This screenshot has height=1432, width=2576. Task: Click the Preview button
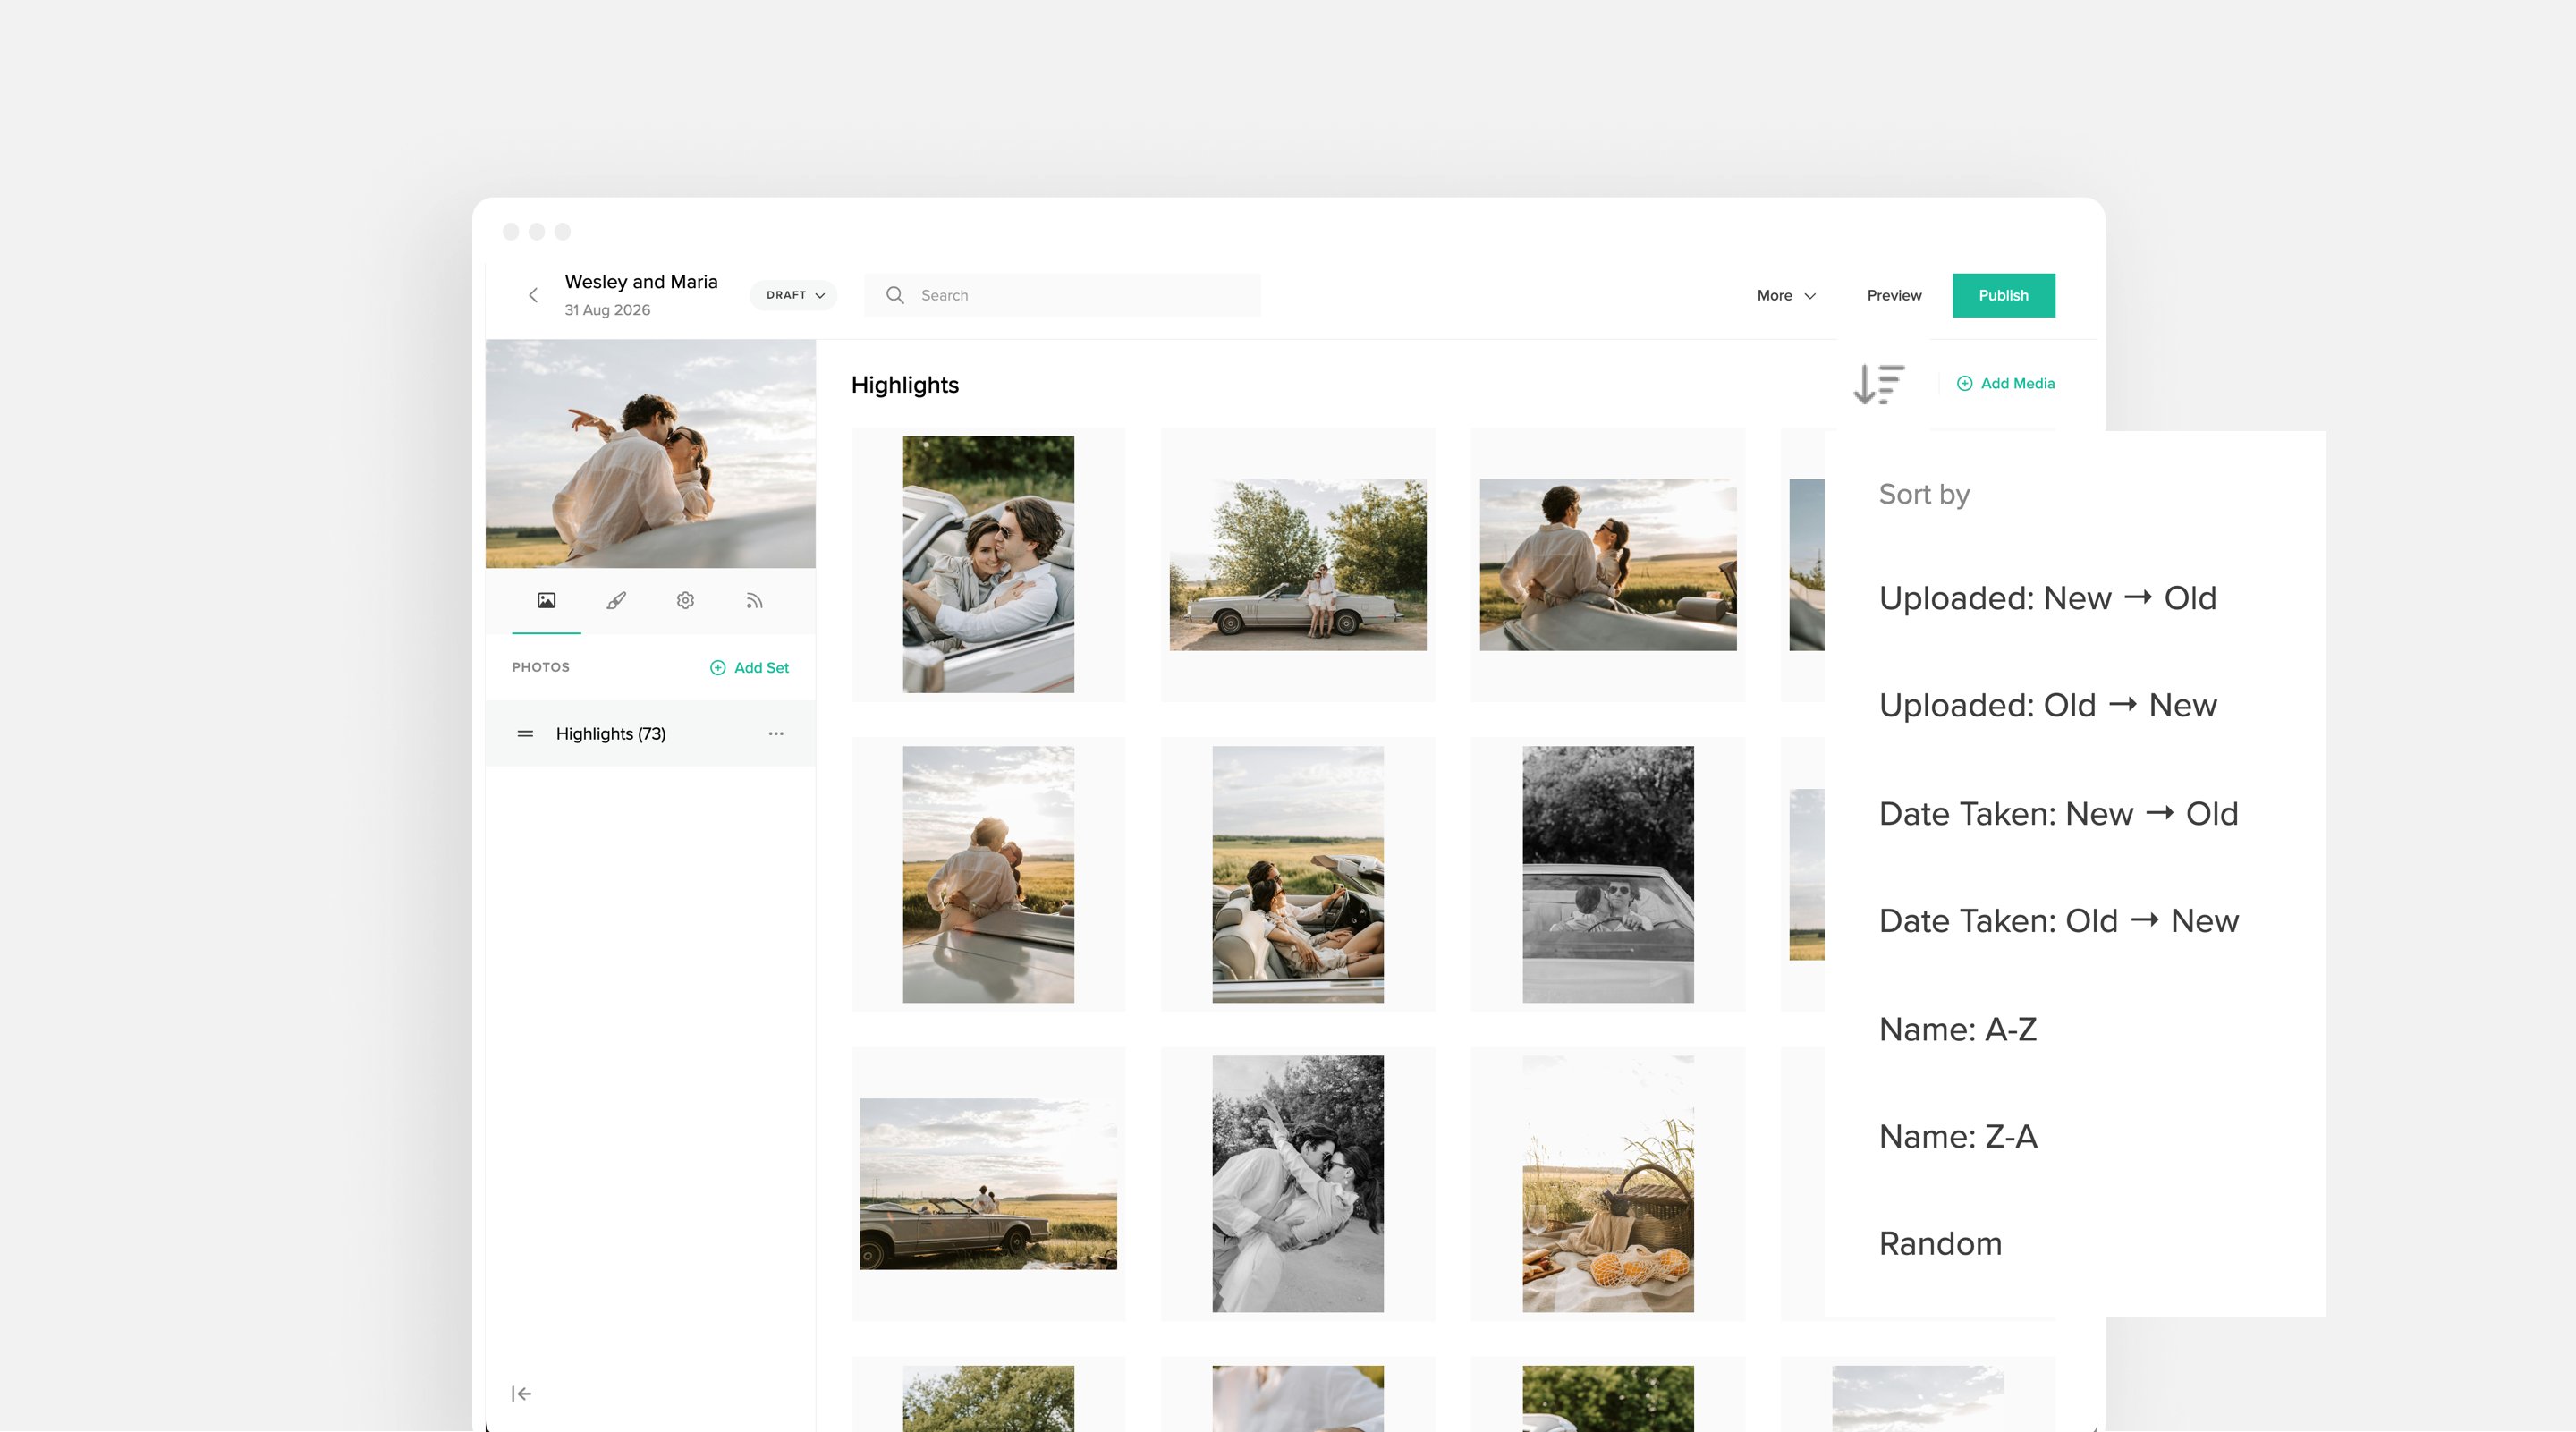(1894, 295)
